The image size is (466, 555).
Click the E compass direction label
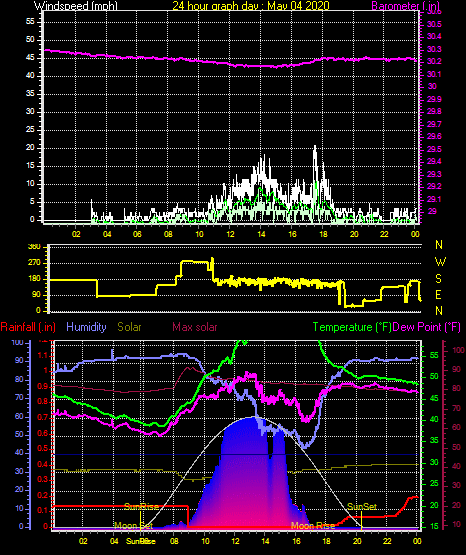click(x=438, y=294)
